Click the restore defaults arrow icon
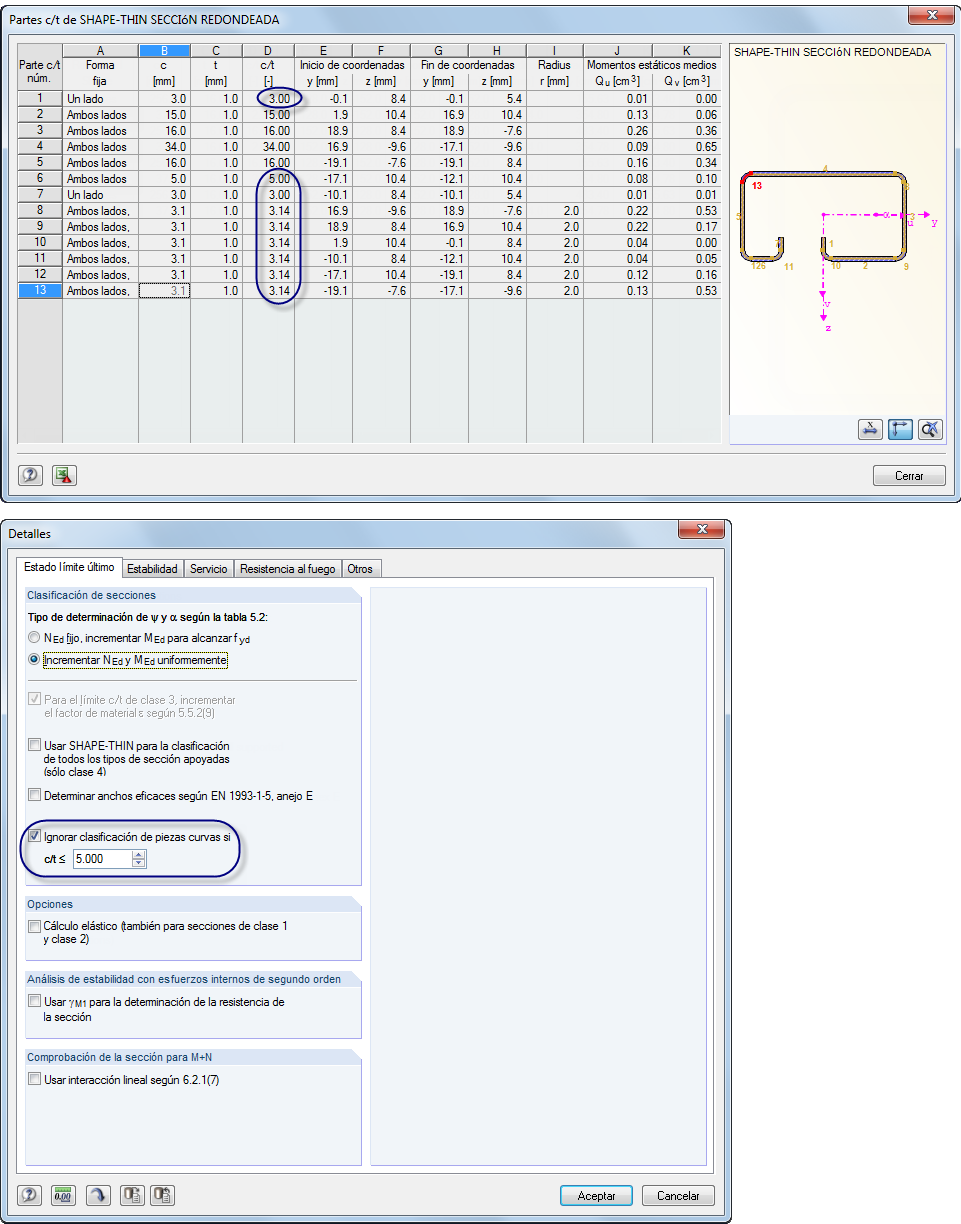961x1224 pixels. click(x=97, y=1195)
